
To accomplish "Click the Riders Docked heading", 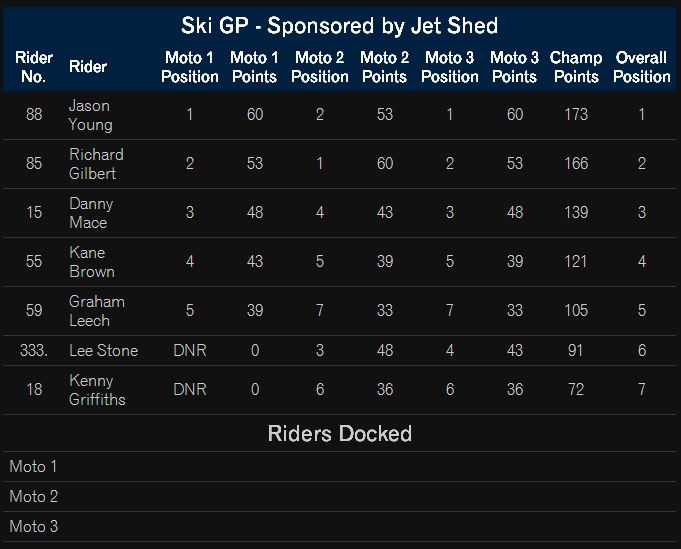I will pos(340,433).
